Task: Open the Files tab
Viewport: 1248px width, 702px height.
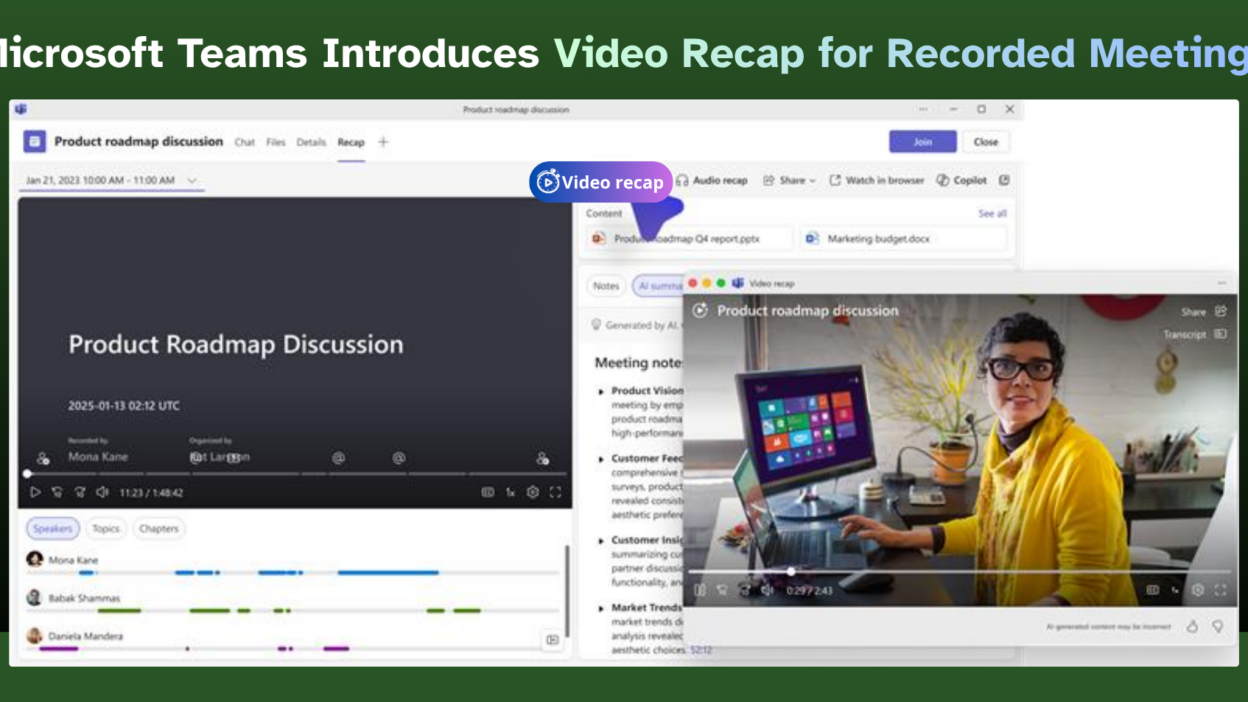Action: click(276, 142)
